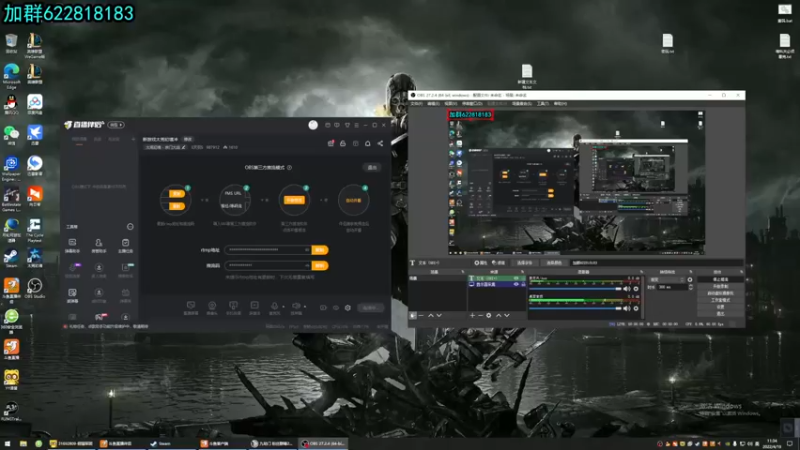Adjust transition duration stepper arrows in OBS
This screenshot has height=450, width=800.
690,287
